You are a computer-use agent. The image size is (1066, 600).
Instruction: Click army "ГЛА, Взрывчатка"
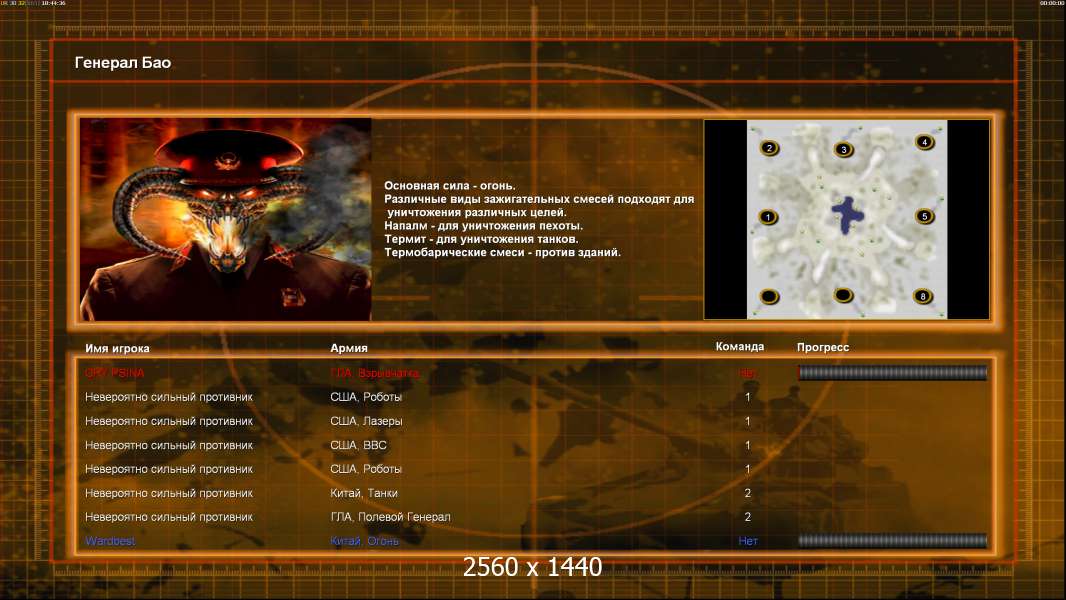coord(374,373)
